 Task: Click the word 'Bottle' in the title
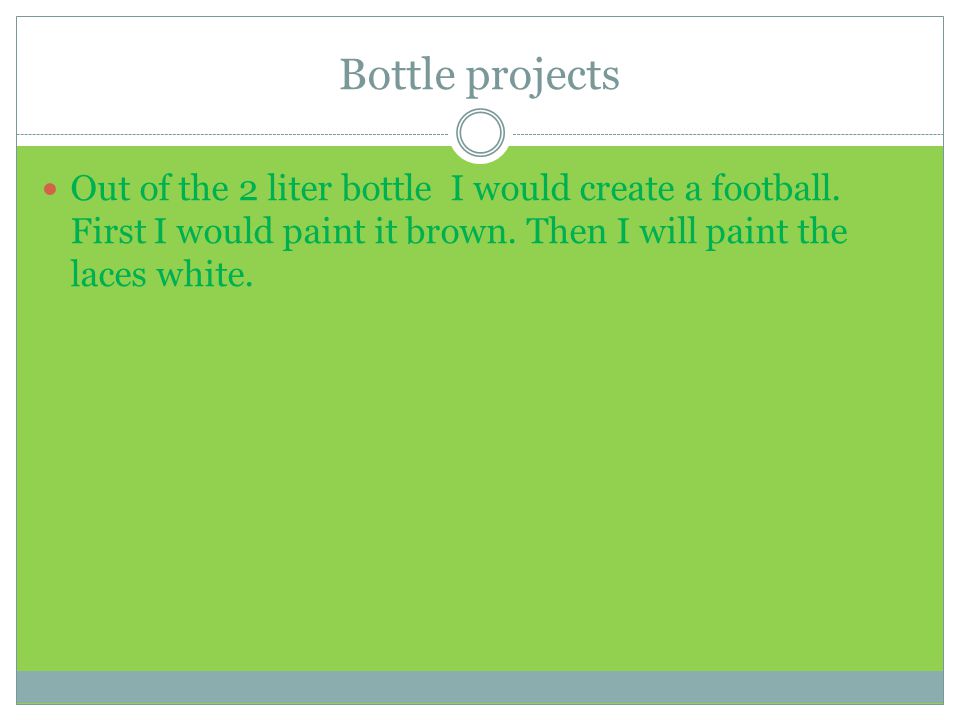[397, 74]
